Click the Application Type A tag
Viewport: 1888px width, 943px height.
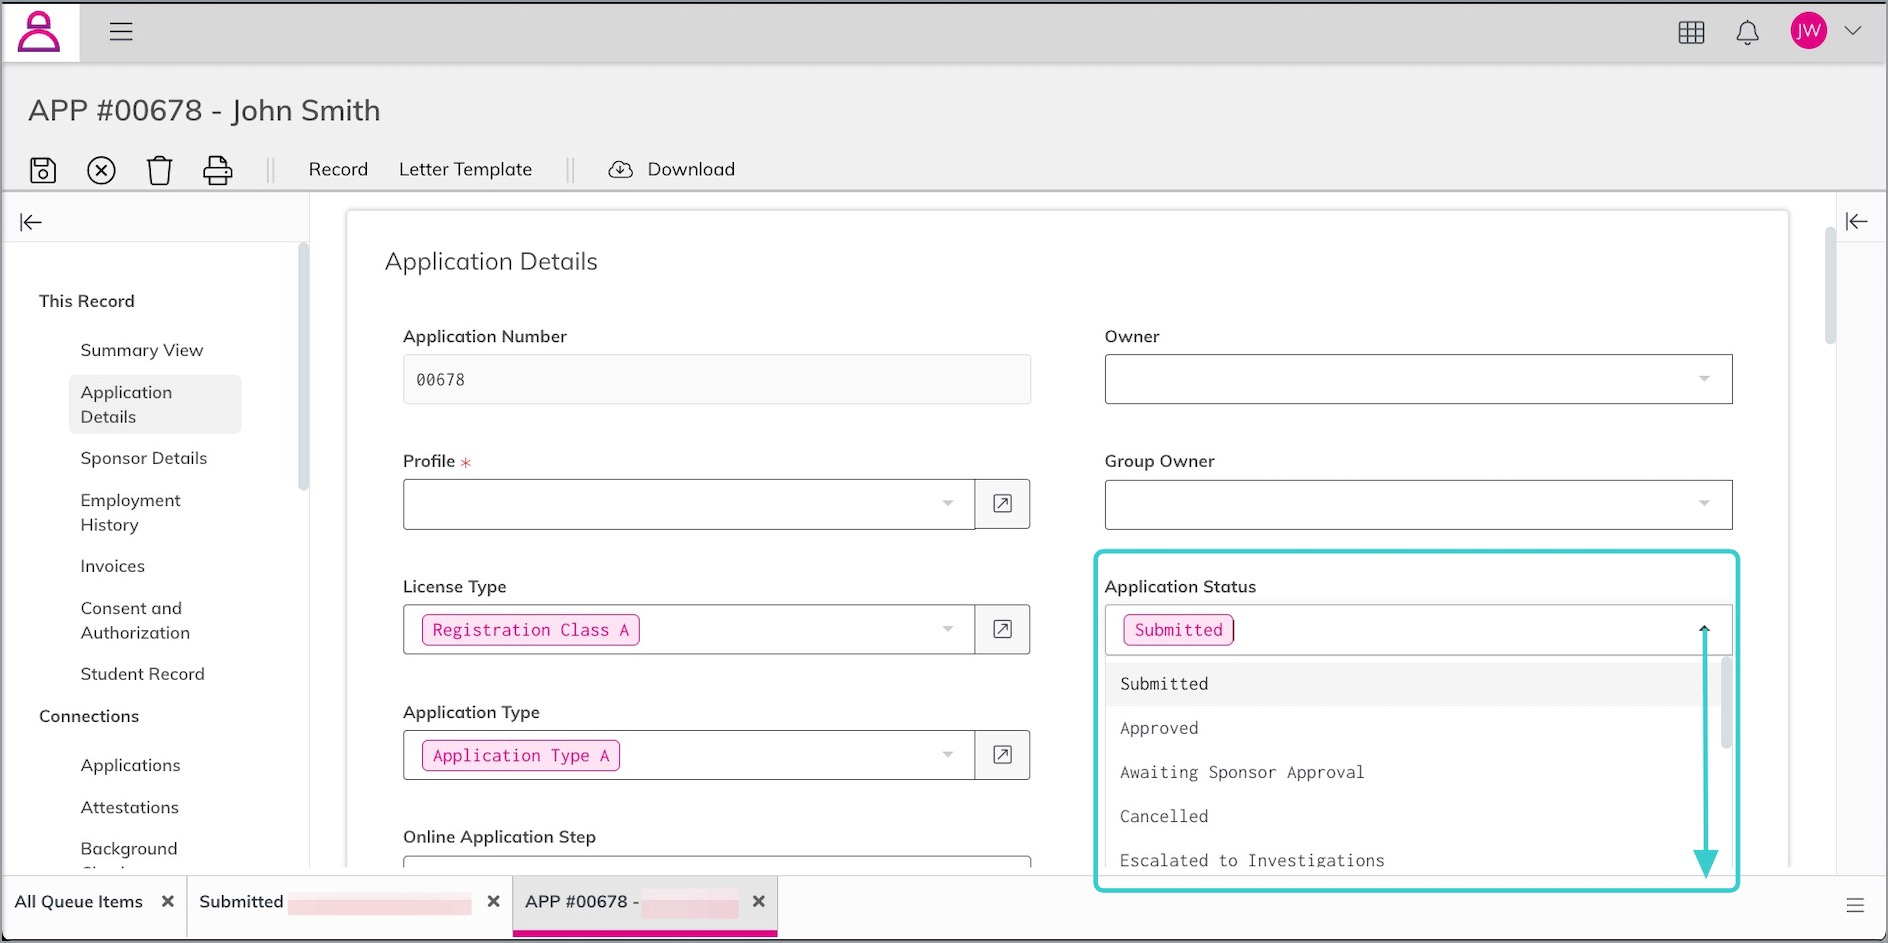click(521, 756)
